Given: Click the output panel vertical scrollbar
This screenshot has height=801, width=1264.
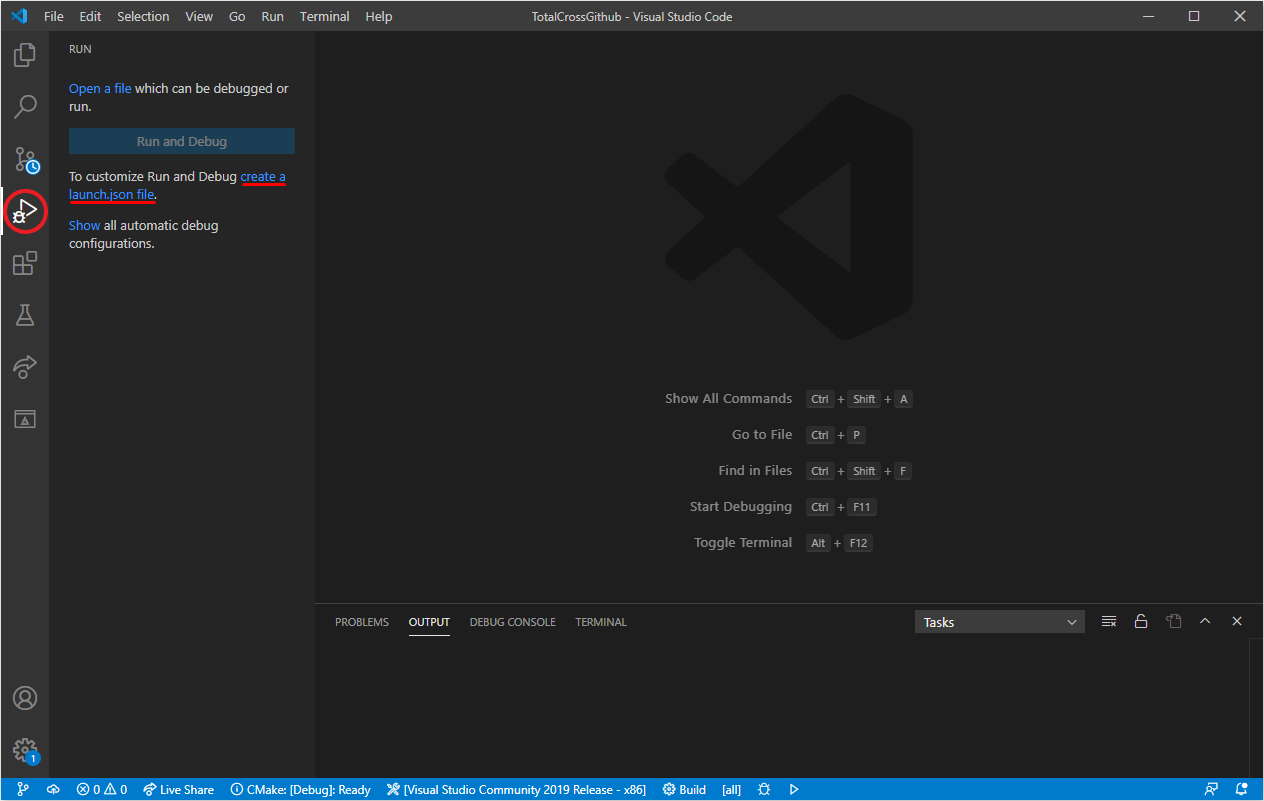Looking at the screenshot, I should coord(1256,707).
